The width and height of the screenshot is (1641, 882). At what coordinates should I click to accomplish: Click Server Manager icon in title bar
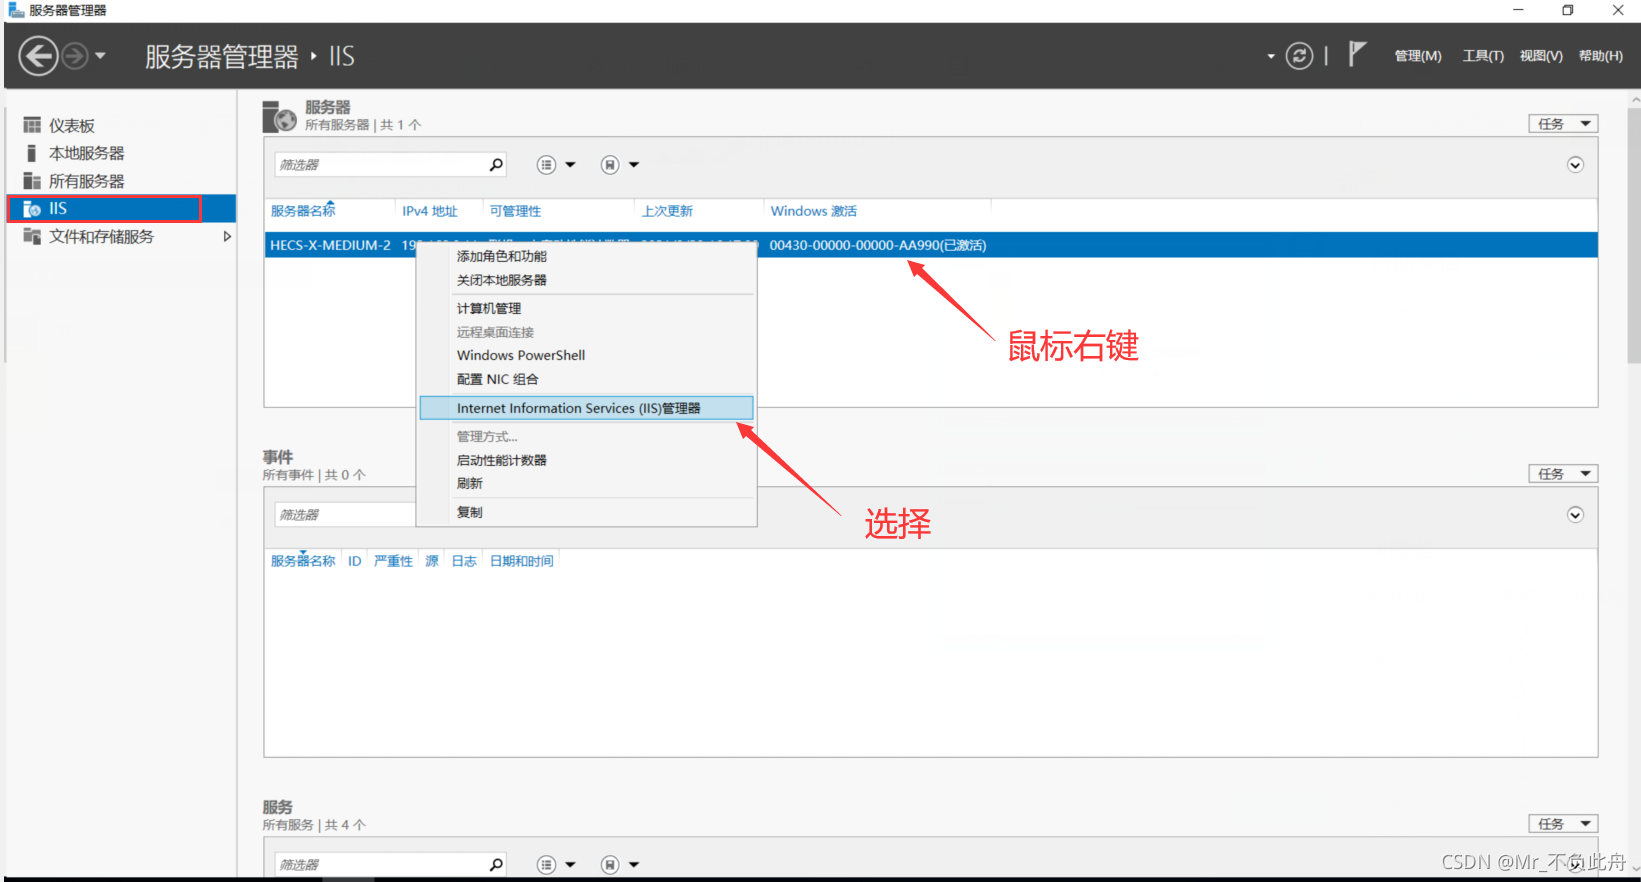pos(16,10)
